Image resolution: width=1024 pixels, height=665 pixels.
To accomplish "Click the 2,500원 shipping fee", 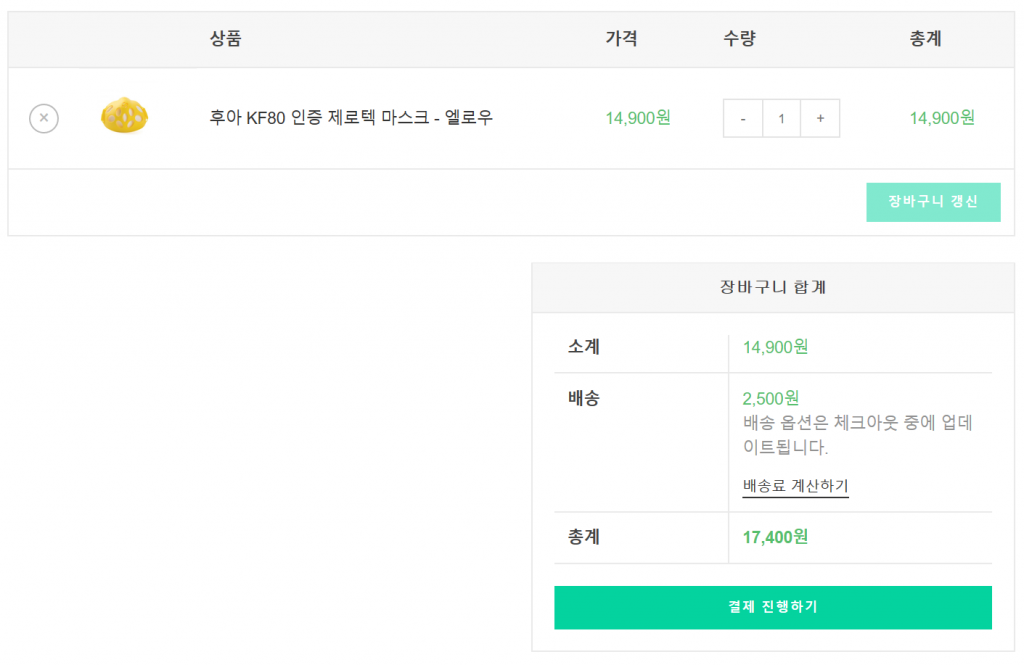I will click(x=771, y=398).
